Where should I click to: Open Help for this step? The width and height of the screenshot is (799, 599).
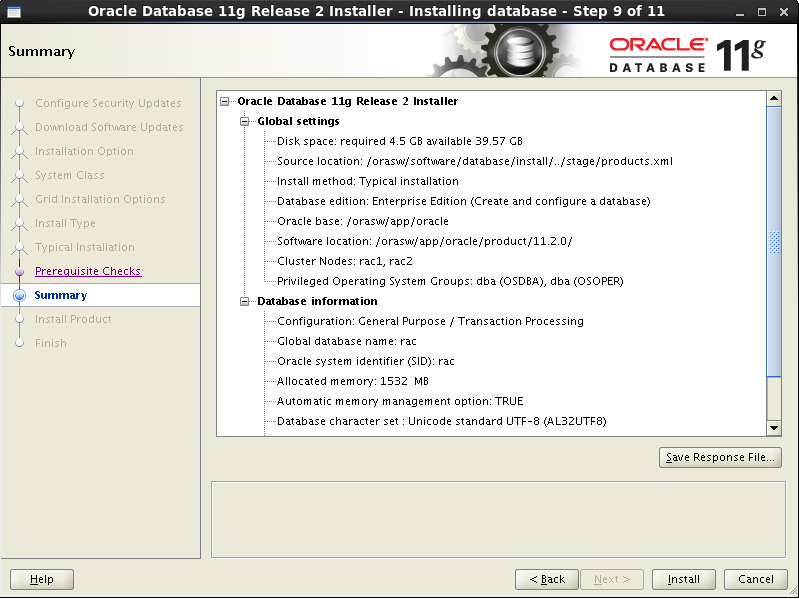click(42, 579)
